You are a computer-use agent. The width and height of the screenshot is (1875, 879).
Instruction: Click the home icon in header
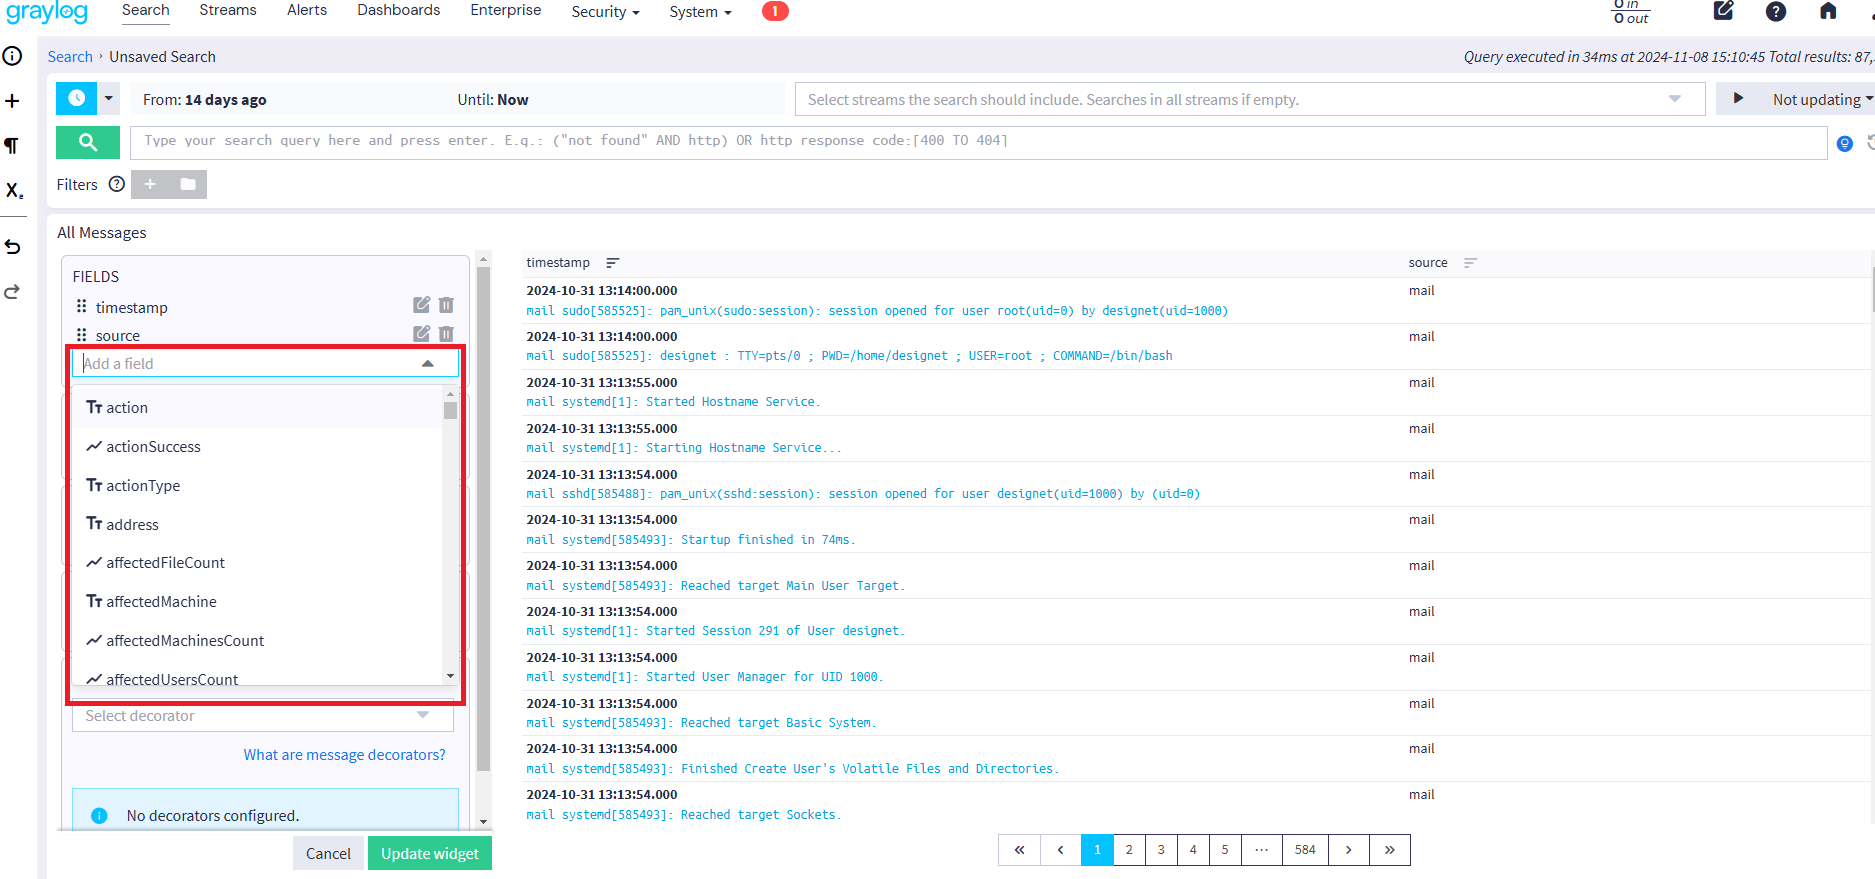coord(1828,12)
